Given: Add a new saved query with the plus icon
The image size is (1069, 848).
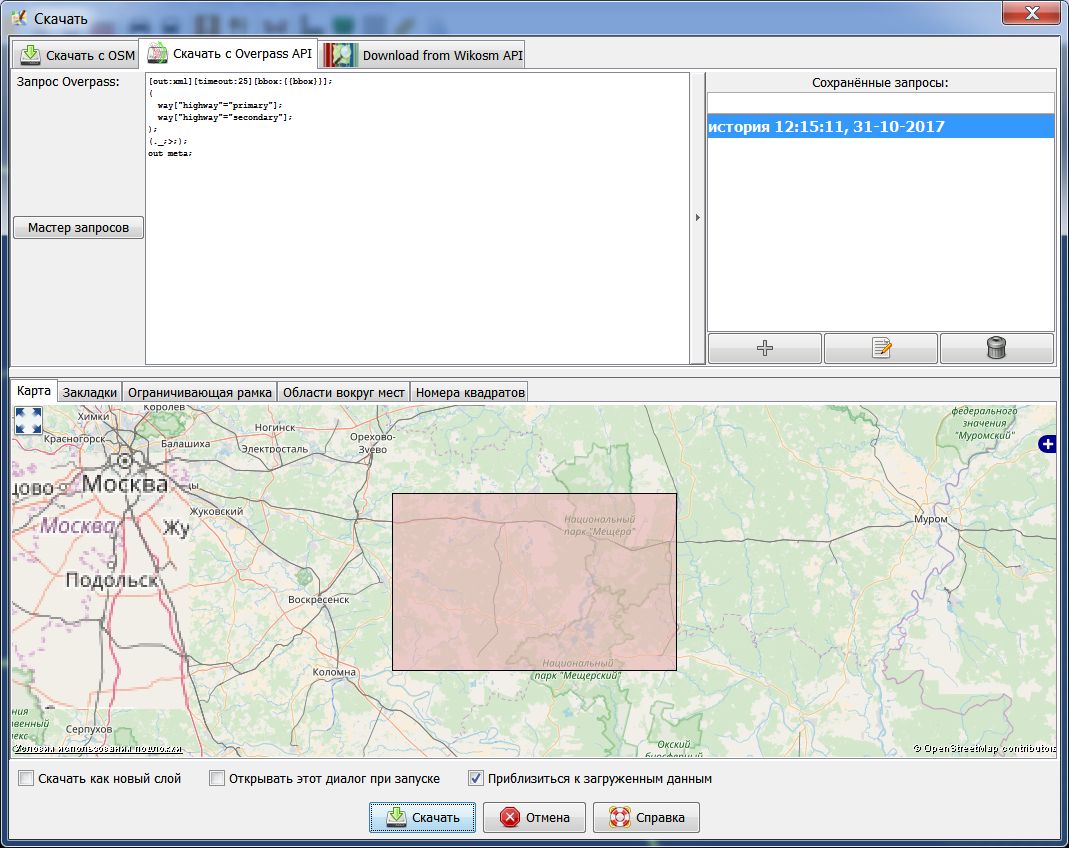Looking at the screenshot, I should (764, 347).
